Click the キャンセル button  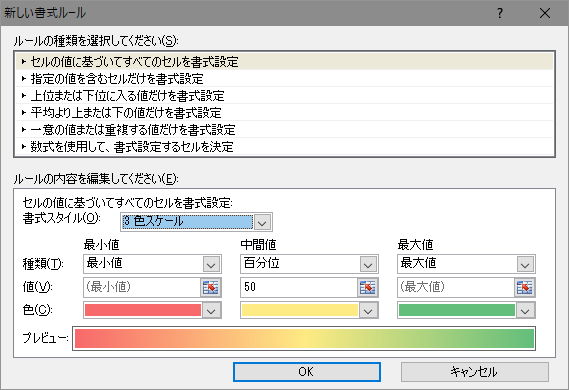click(x=475, y=372)
